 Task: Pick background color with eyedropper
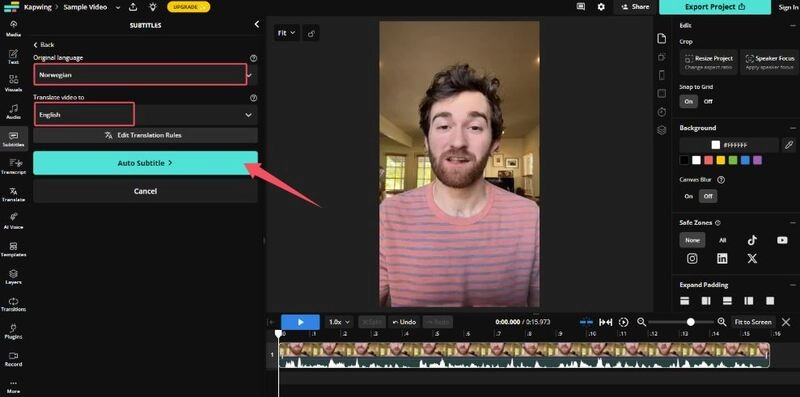coord(788,145)
